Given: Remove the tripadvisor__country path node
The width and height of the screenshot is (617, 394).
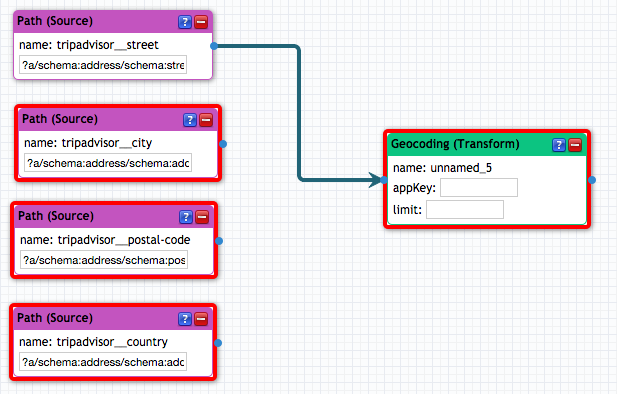Looking at the screenshot, I should point(201,319).
